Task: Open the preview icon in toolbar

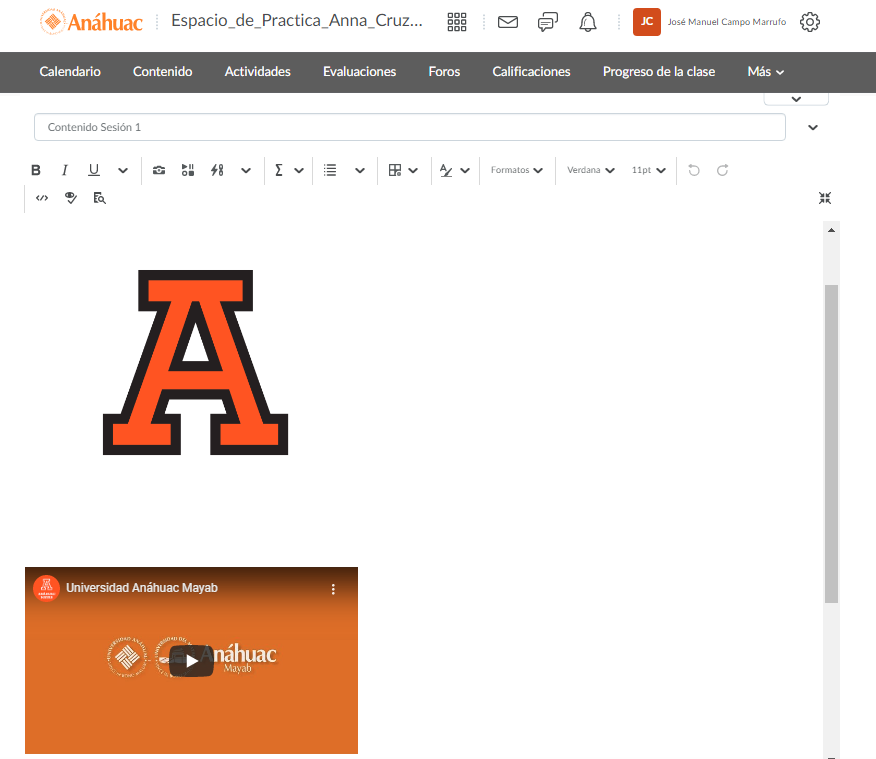Action: coord(99,198)
